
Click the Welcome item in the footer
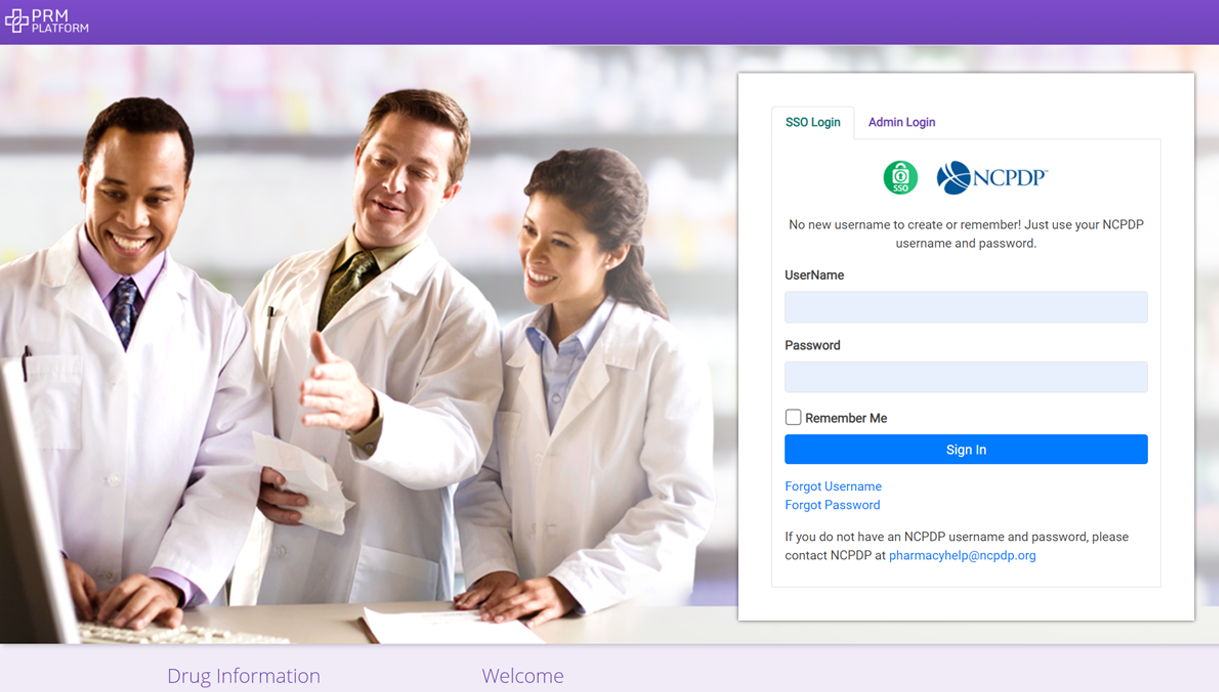point(523,676)
